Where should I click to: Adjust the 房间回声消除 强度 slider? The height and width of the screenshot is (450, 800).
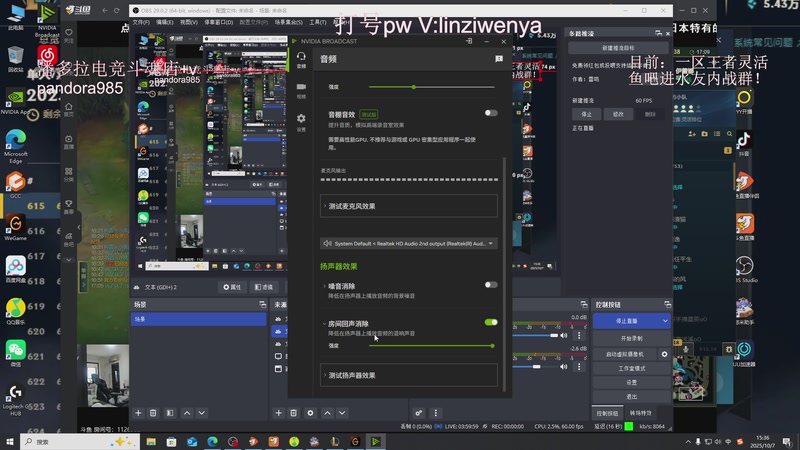(431, 346)
